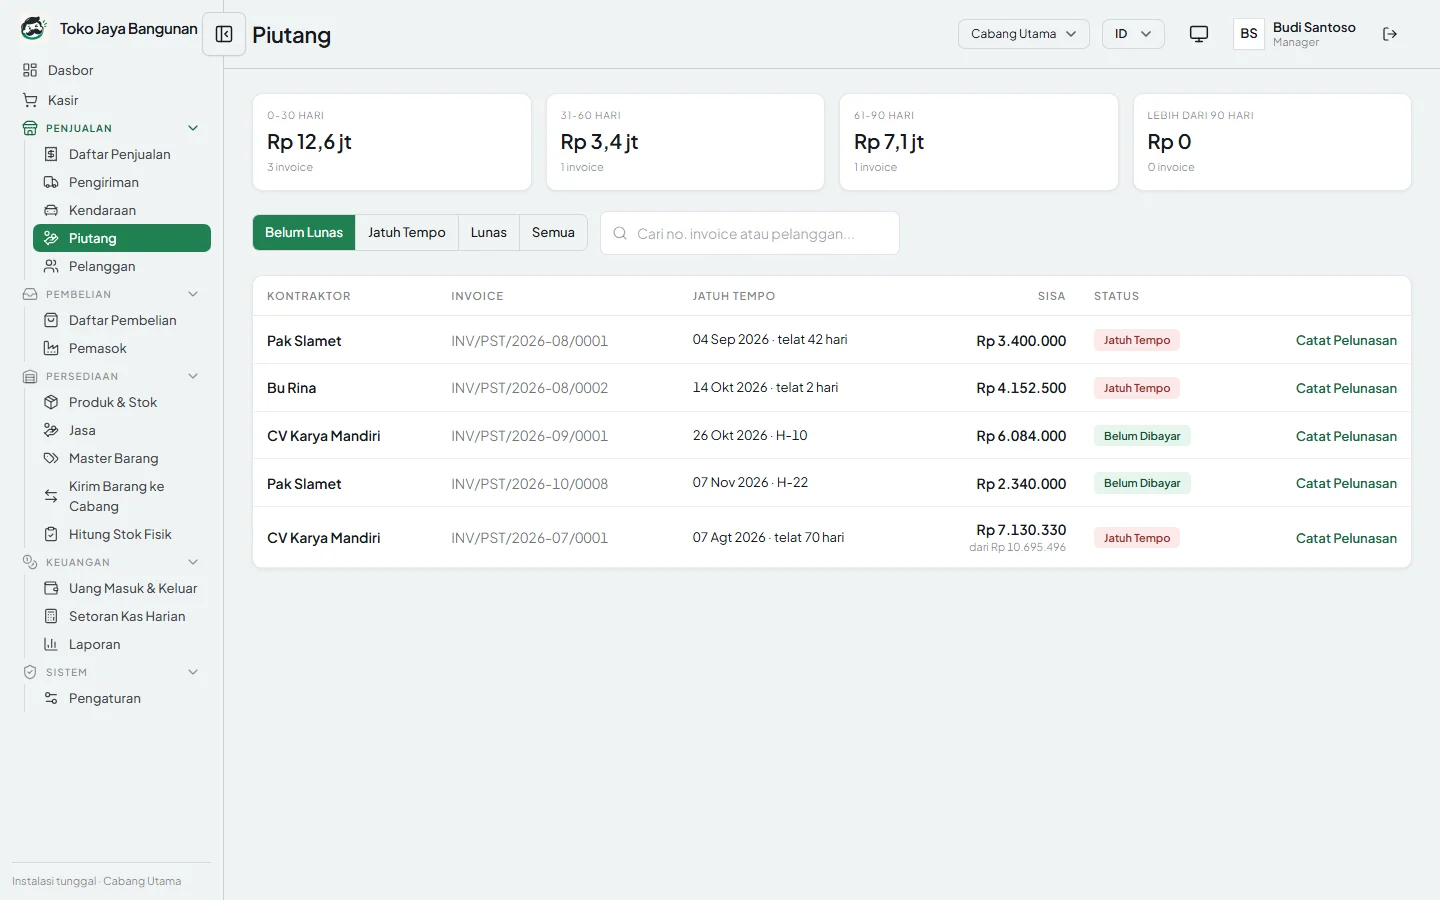Click Catat Pelunasan for Bu Rina
Viewport: 1440px width, 900px height.
[1346, 388]
